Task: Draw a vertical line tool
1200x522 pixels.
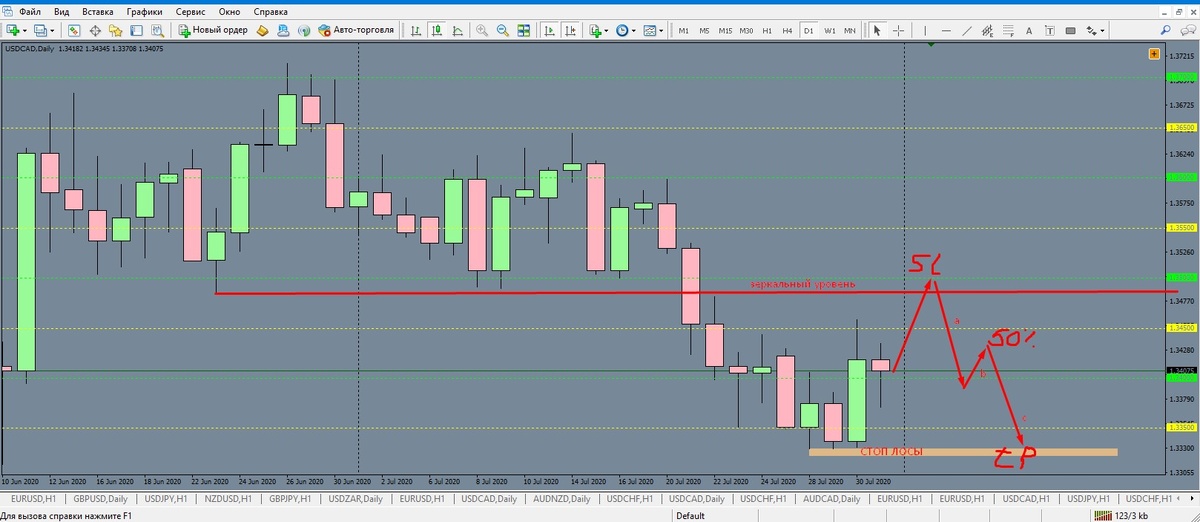Action: (x=925, y=30)
